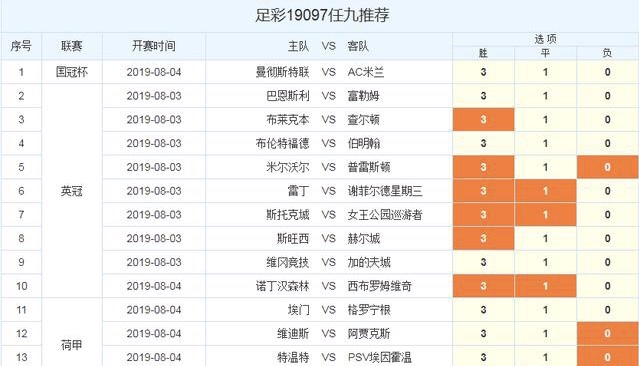Deselect loss 0 for 特温特 vs PSV埃因霍温
This screenshot has height=366, width=639.
tap(607, 357)
